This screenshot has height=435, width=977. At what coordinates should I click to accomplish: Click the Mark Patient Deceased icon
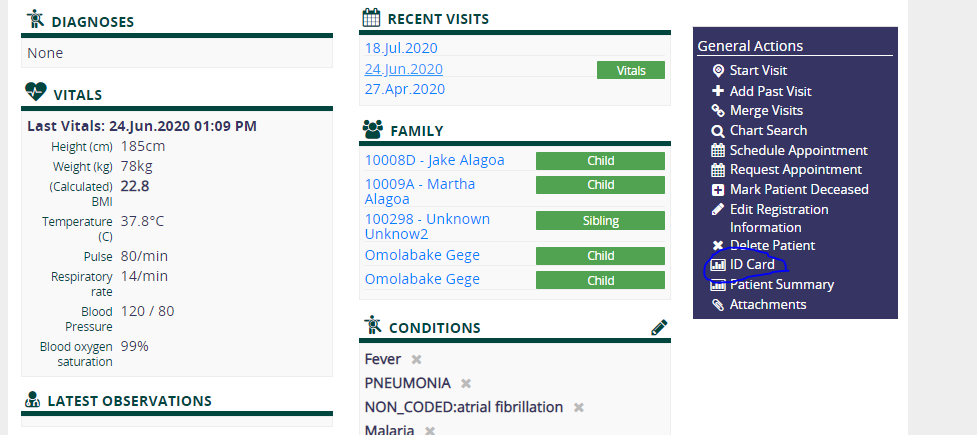[718, 189]
